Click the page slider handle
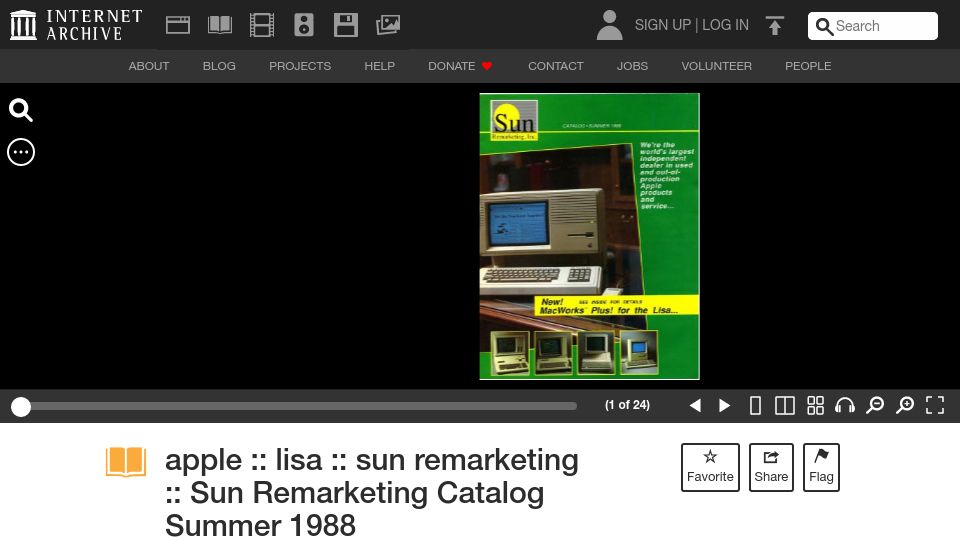 pos(21,407)
